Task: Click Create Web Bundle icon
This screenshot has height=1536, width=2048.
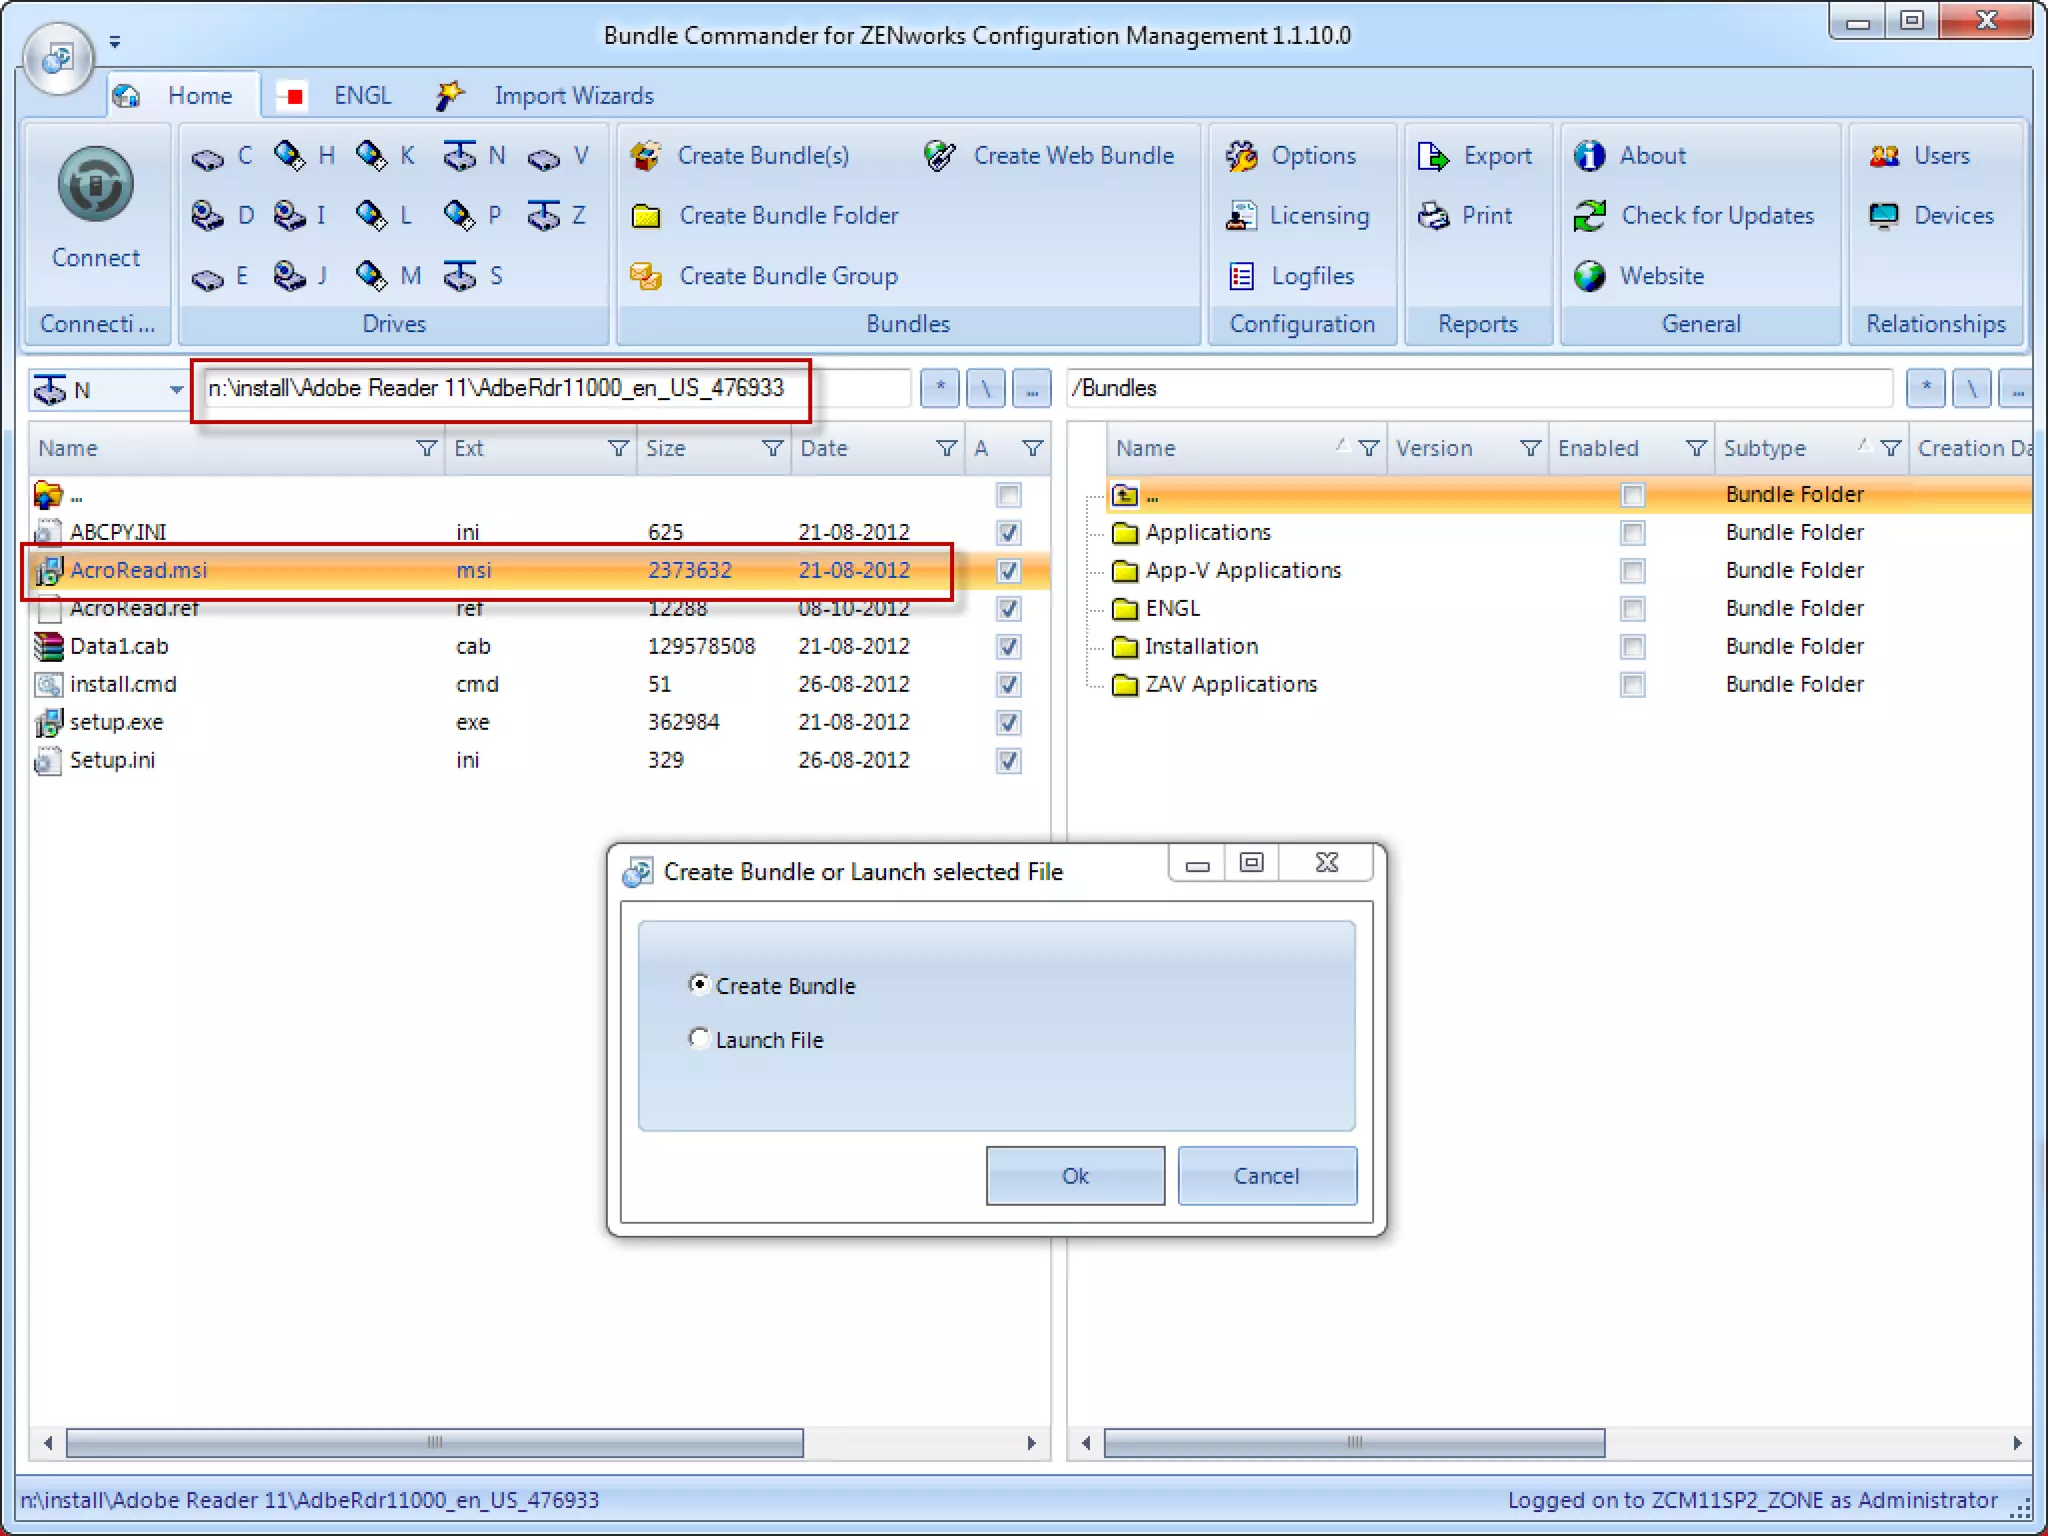Action: pos(940,156)
